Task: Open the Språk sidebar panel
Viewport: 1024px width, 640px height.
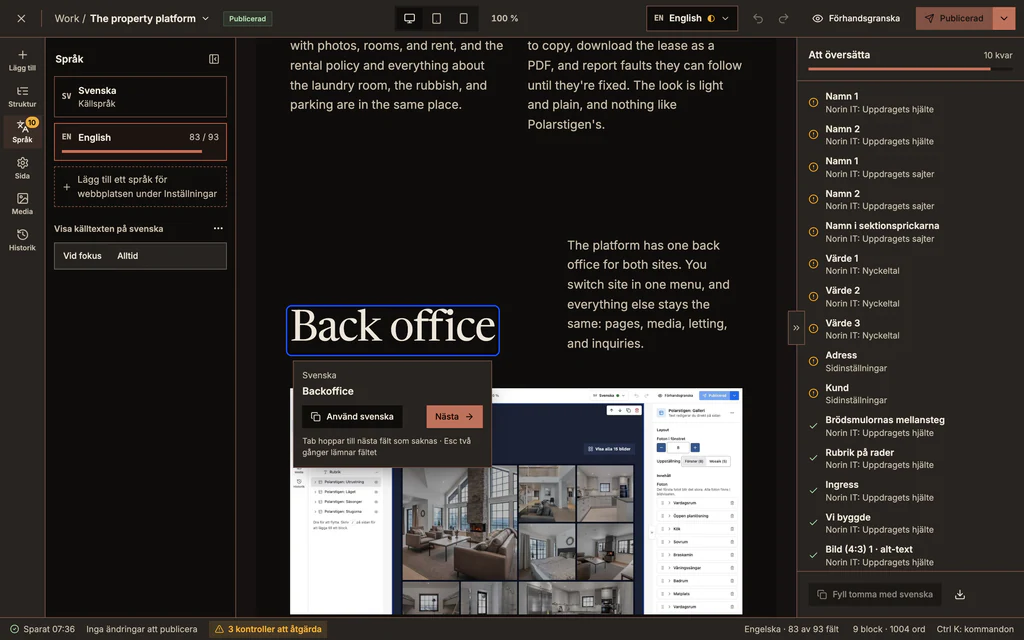Action: click(22, 131)
